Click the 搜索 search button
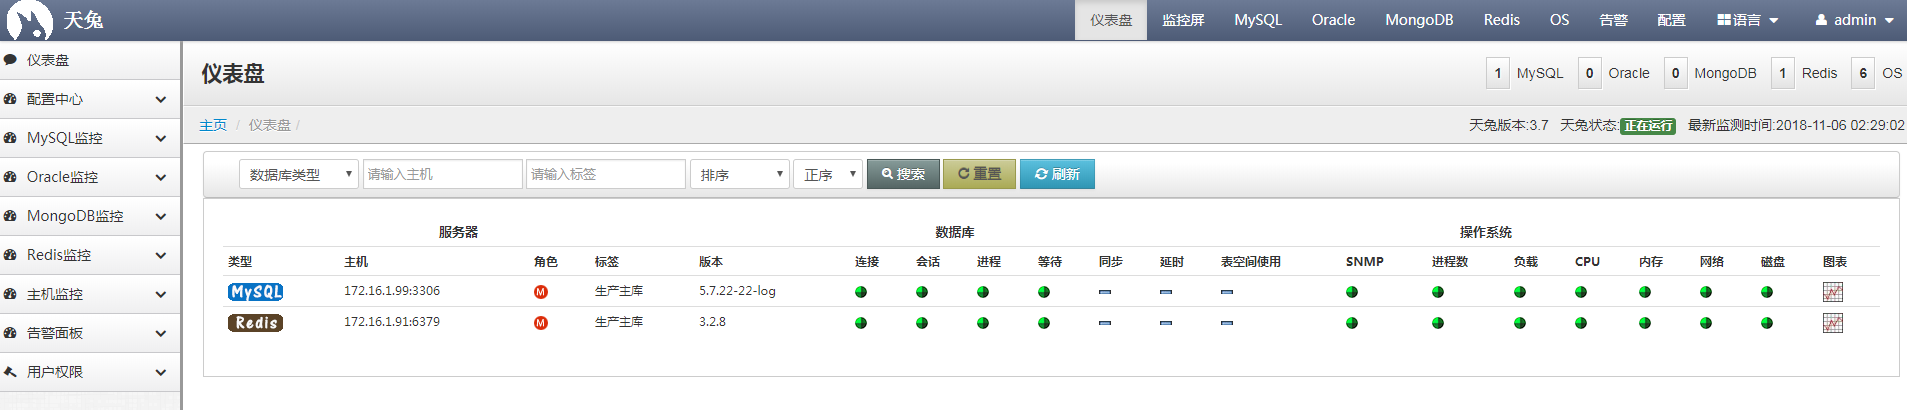The image size is (1907, 410). 903,174
